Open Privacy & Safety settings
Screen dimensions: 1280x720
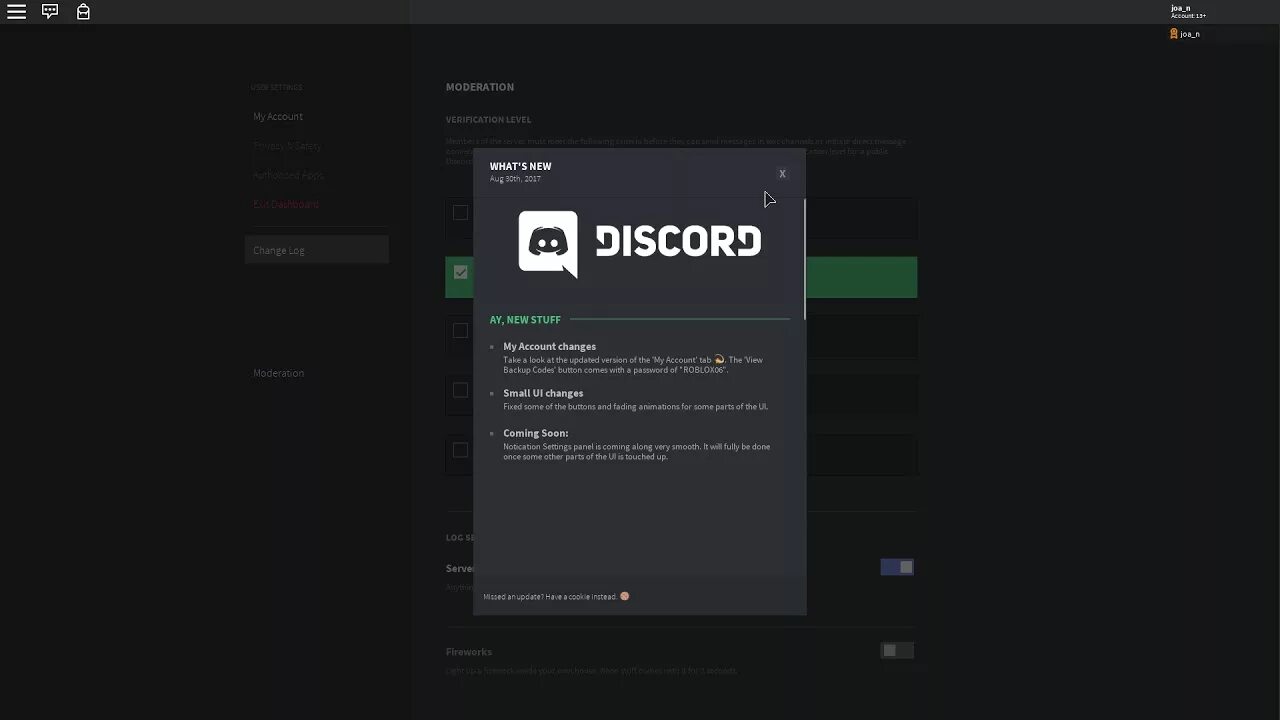point(287,146)
